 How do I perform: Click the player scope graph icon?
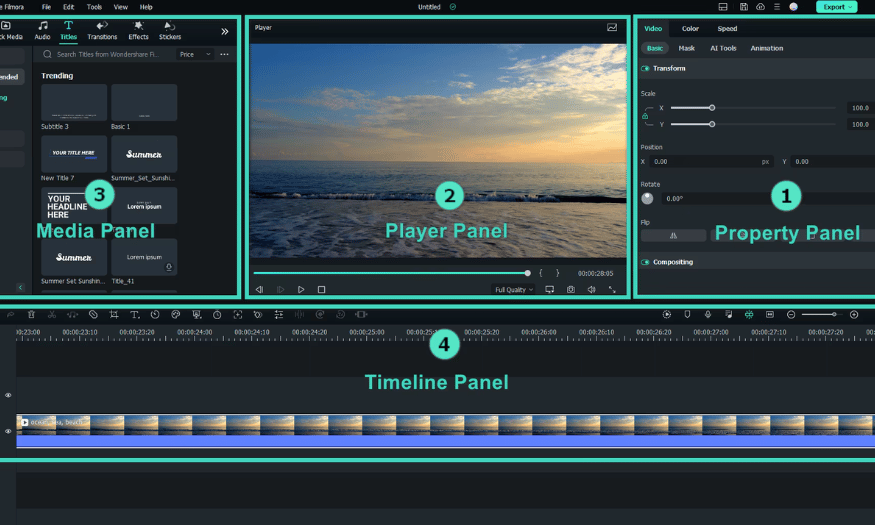[612, 27]
